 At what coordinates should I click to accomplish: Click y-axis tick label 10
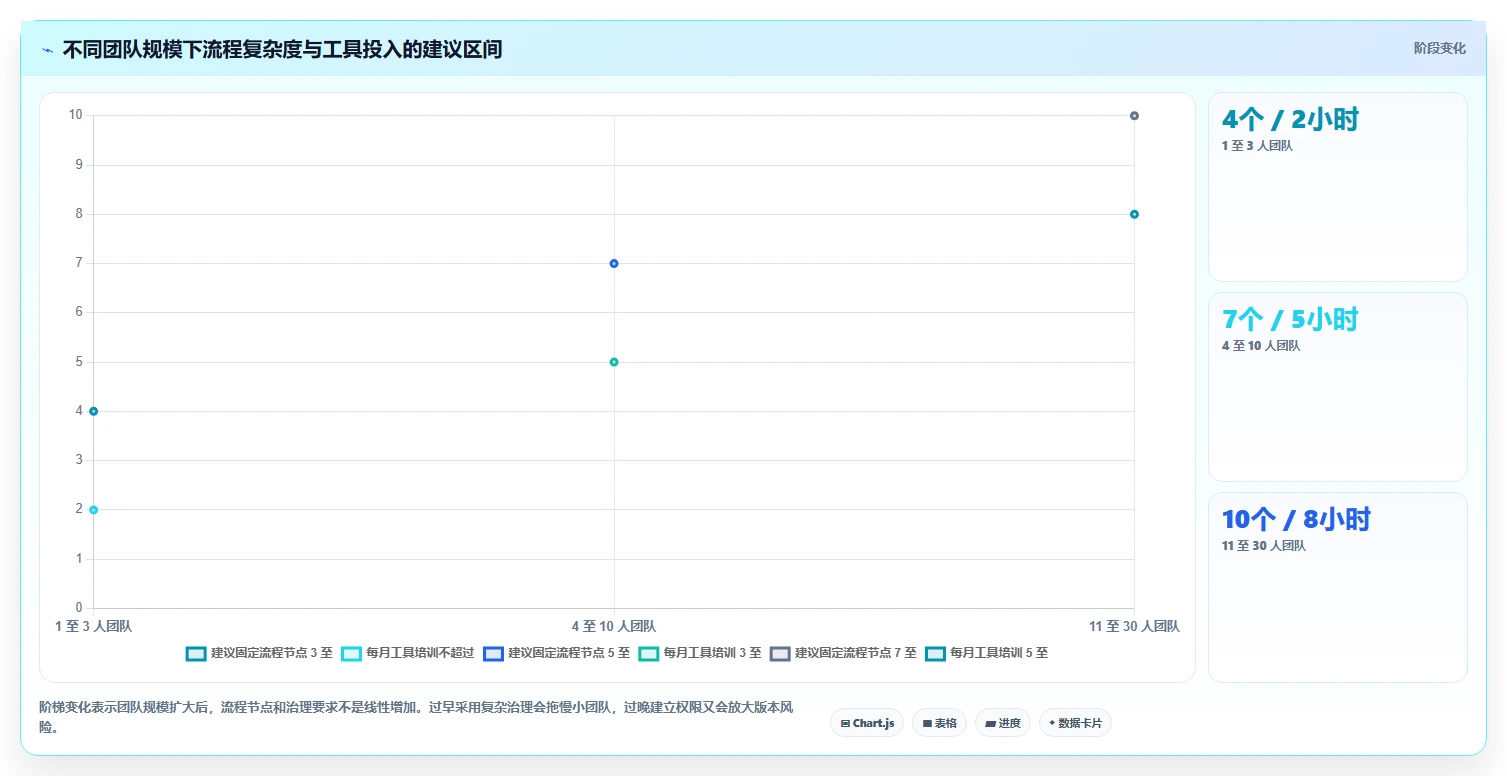75,115
